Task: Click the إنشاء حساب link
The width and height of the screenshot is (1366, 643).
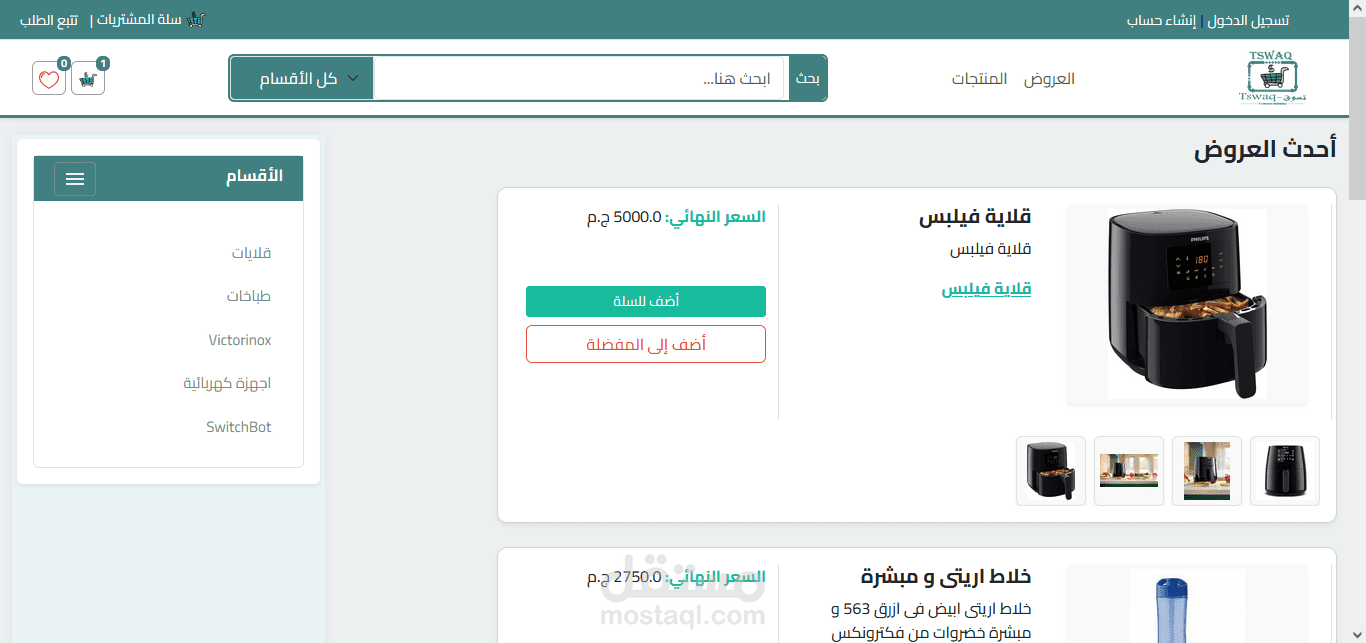Action: pos(1161,20)
